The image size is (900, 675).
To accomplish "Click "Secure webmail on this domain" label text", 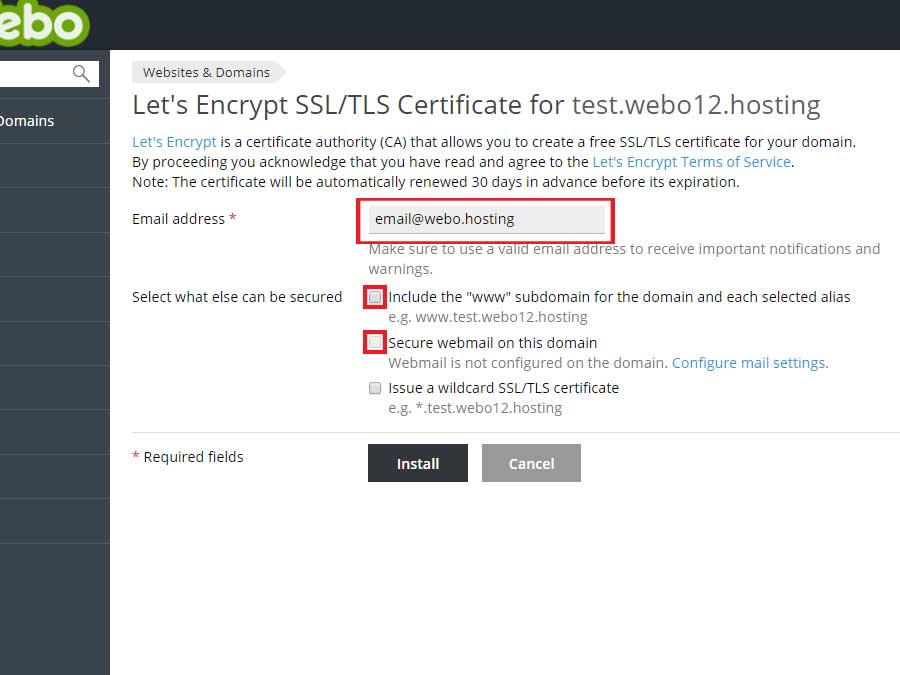I will tap(492, 343).
